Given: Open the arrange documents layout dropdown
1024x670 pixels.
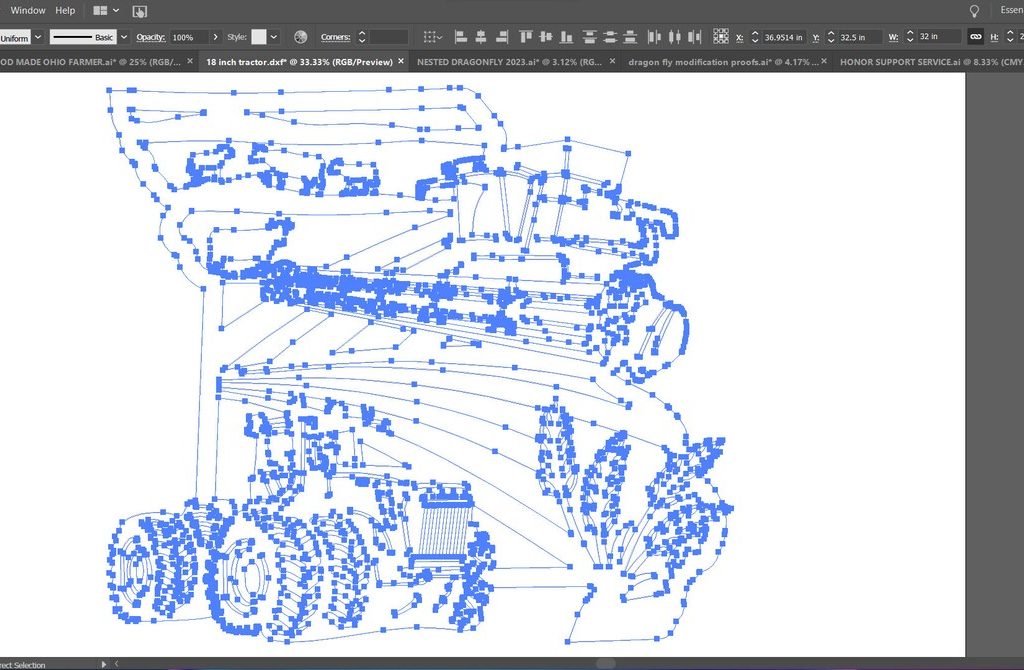Looking at the screenshot, I should pos(105,11).
